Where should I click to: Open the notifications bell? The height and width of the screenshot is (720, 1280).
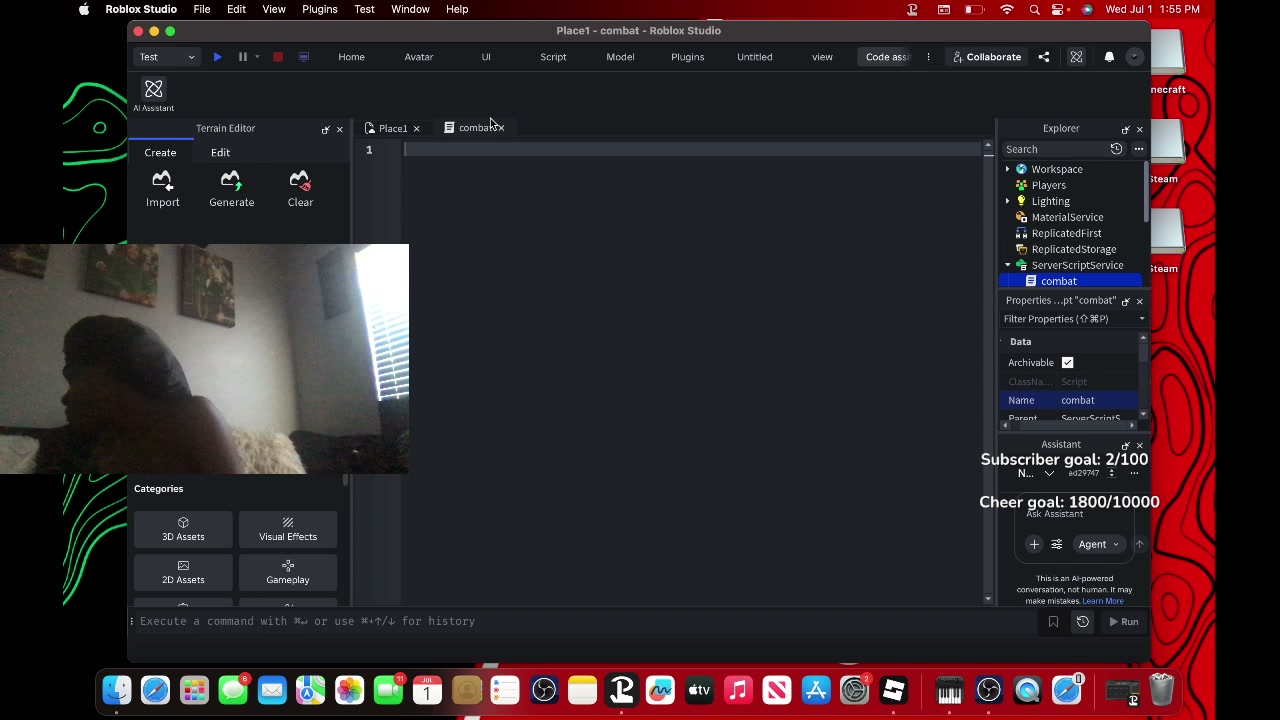(x=1109, y=57)
